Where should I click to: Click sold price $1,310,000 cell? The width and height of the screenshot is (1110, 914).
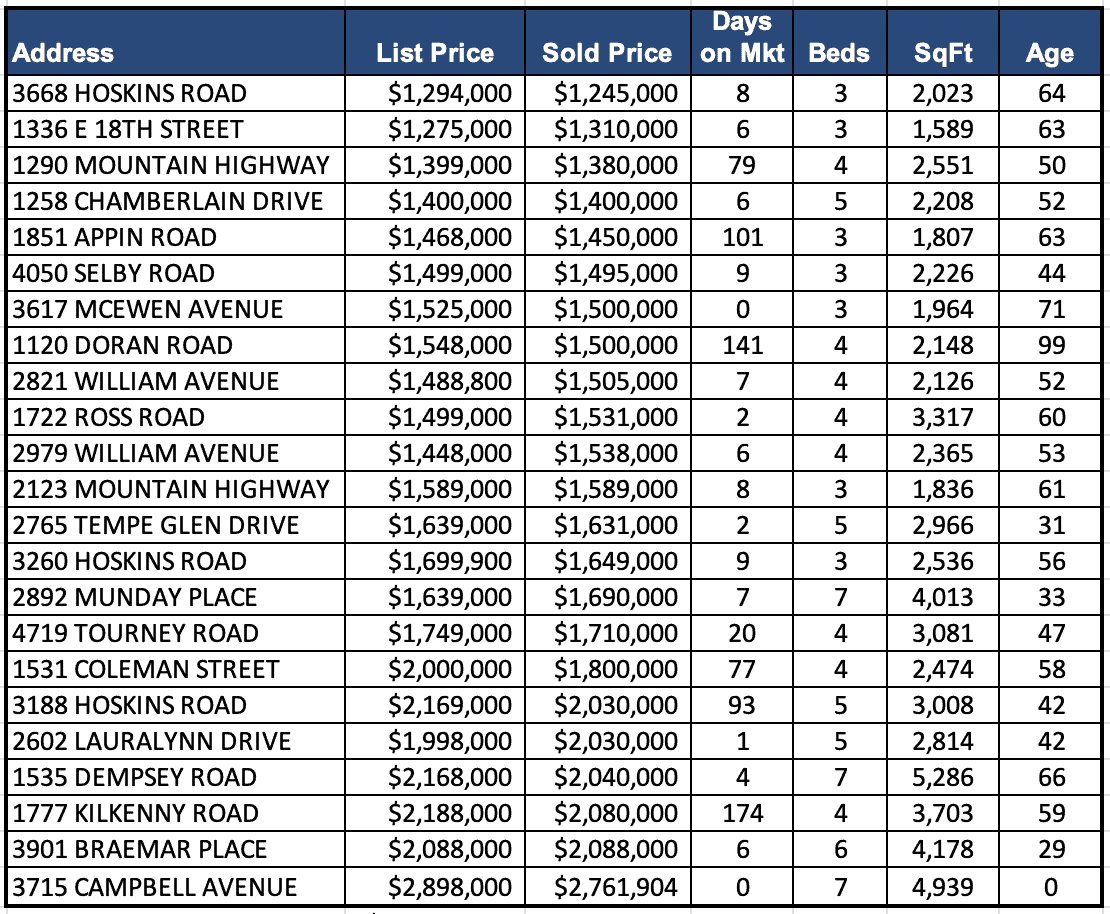[616, 130]
